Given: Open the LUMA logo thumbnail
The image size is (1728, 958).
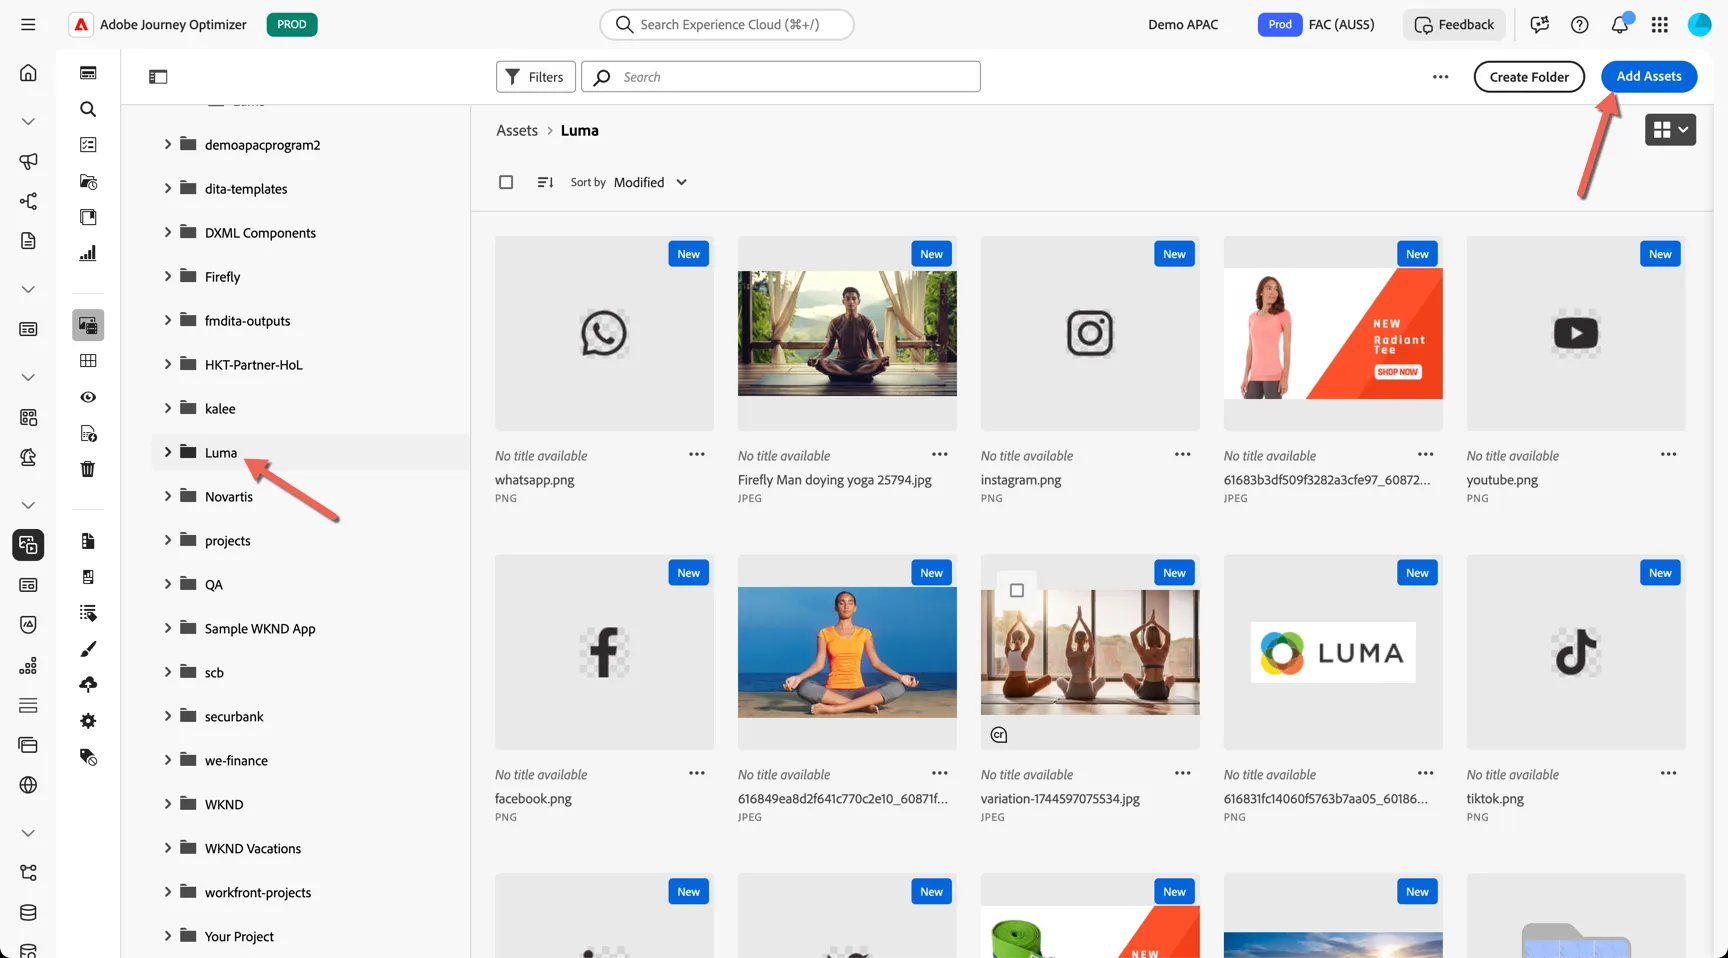Looking at the screenshot, I should [1333, 653].
